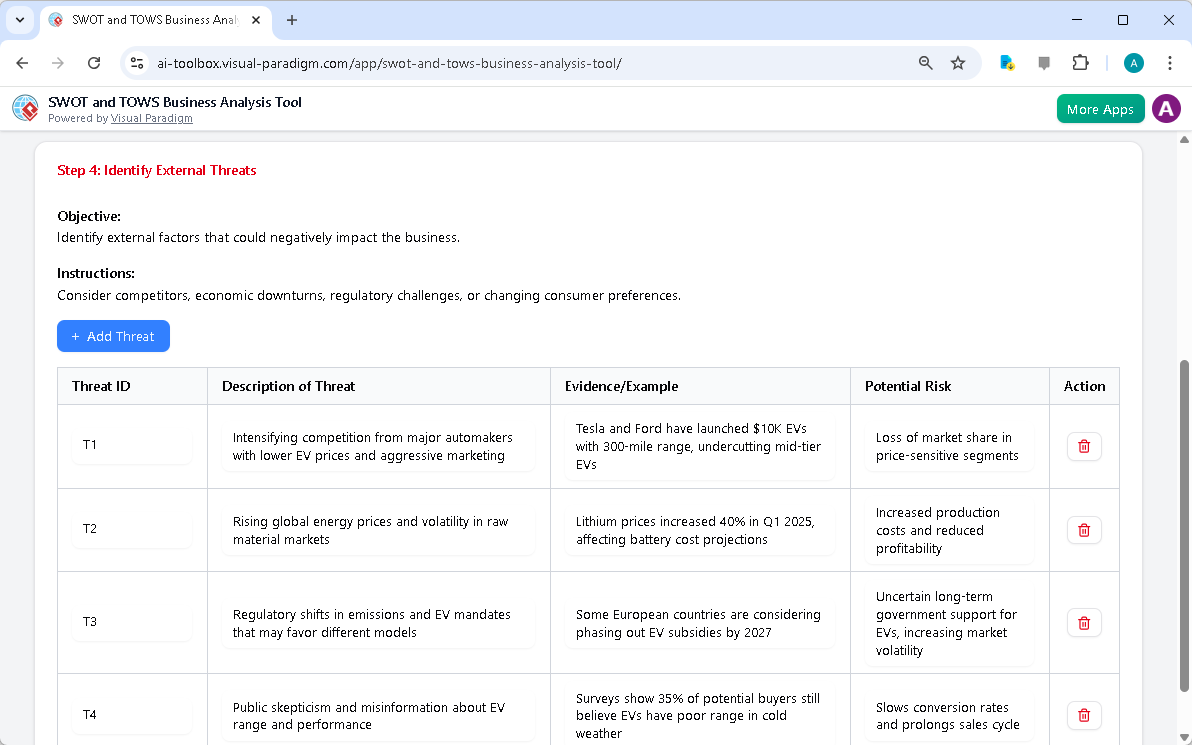Bookmark this page with the star icon
Viewport: 1192px width, 745px height.
958,62
